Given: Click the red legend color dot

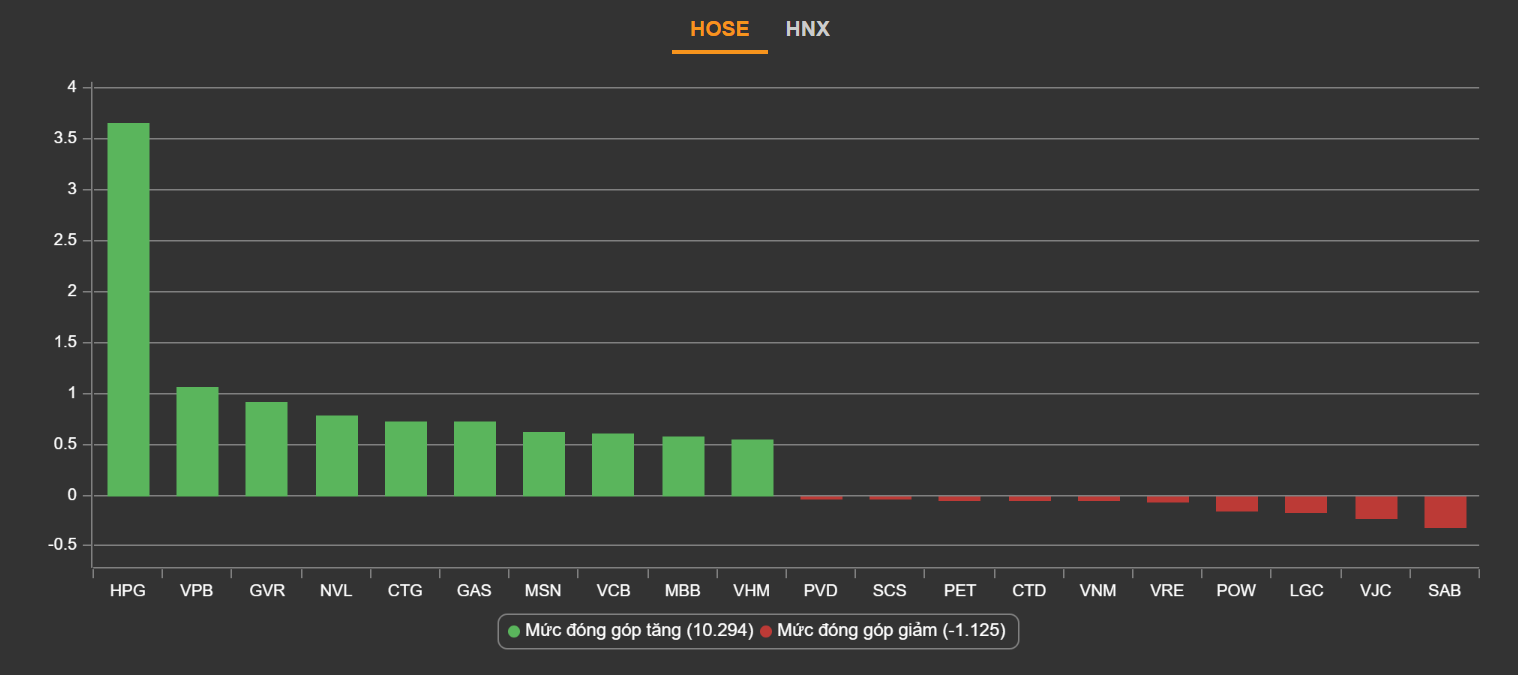Looking at the screenshot, I should pos(766,631).
